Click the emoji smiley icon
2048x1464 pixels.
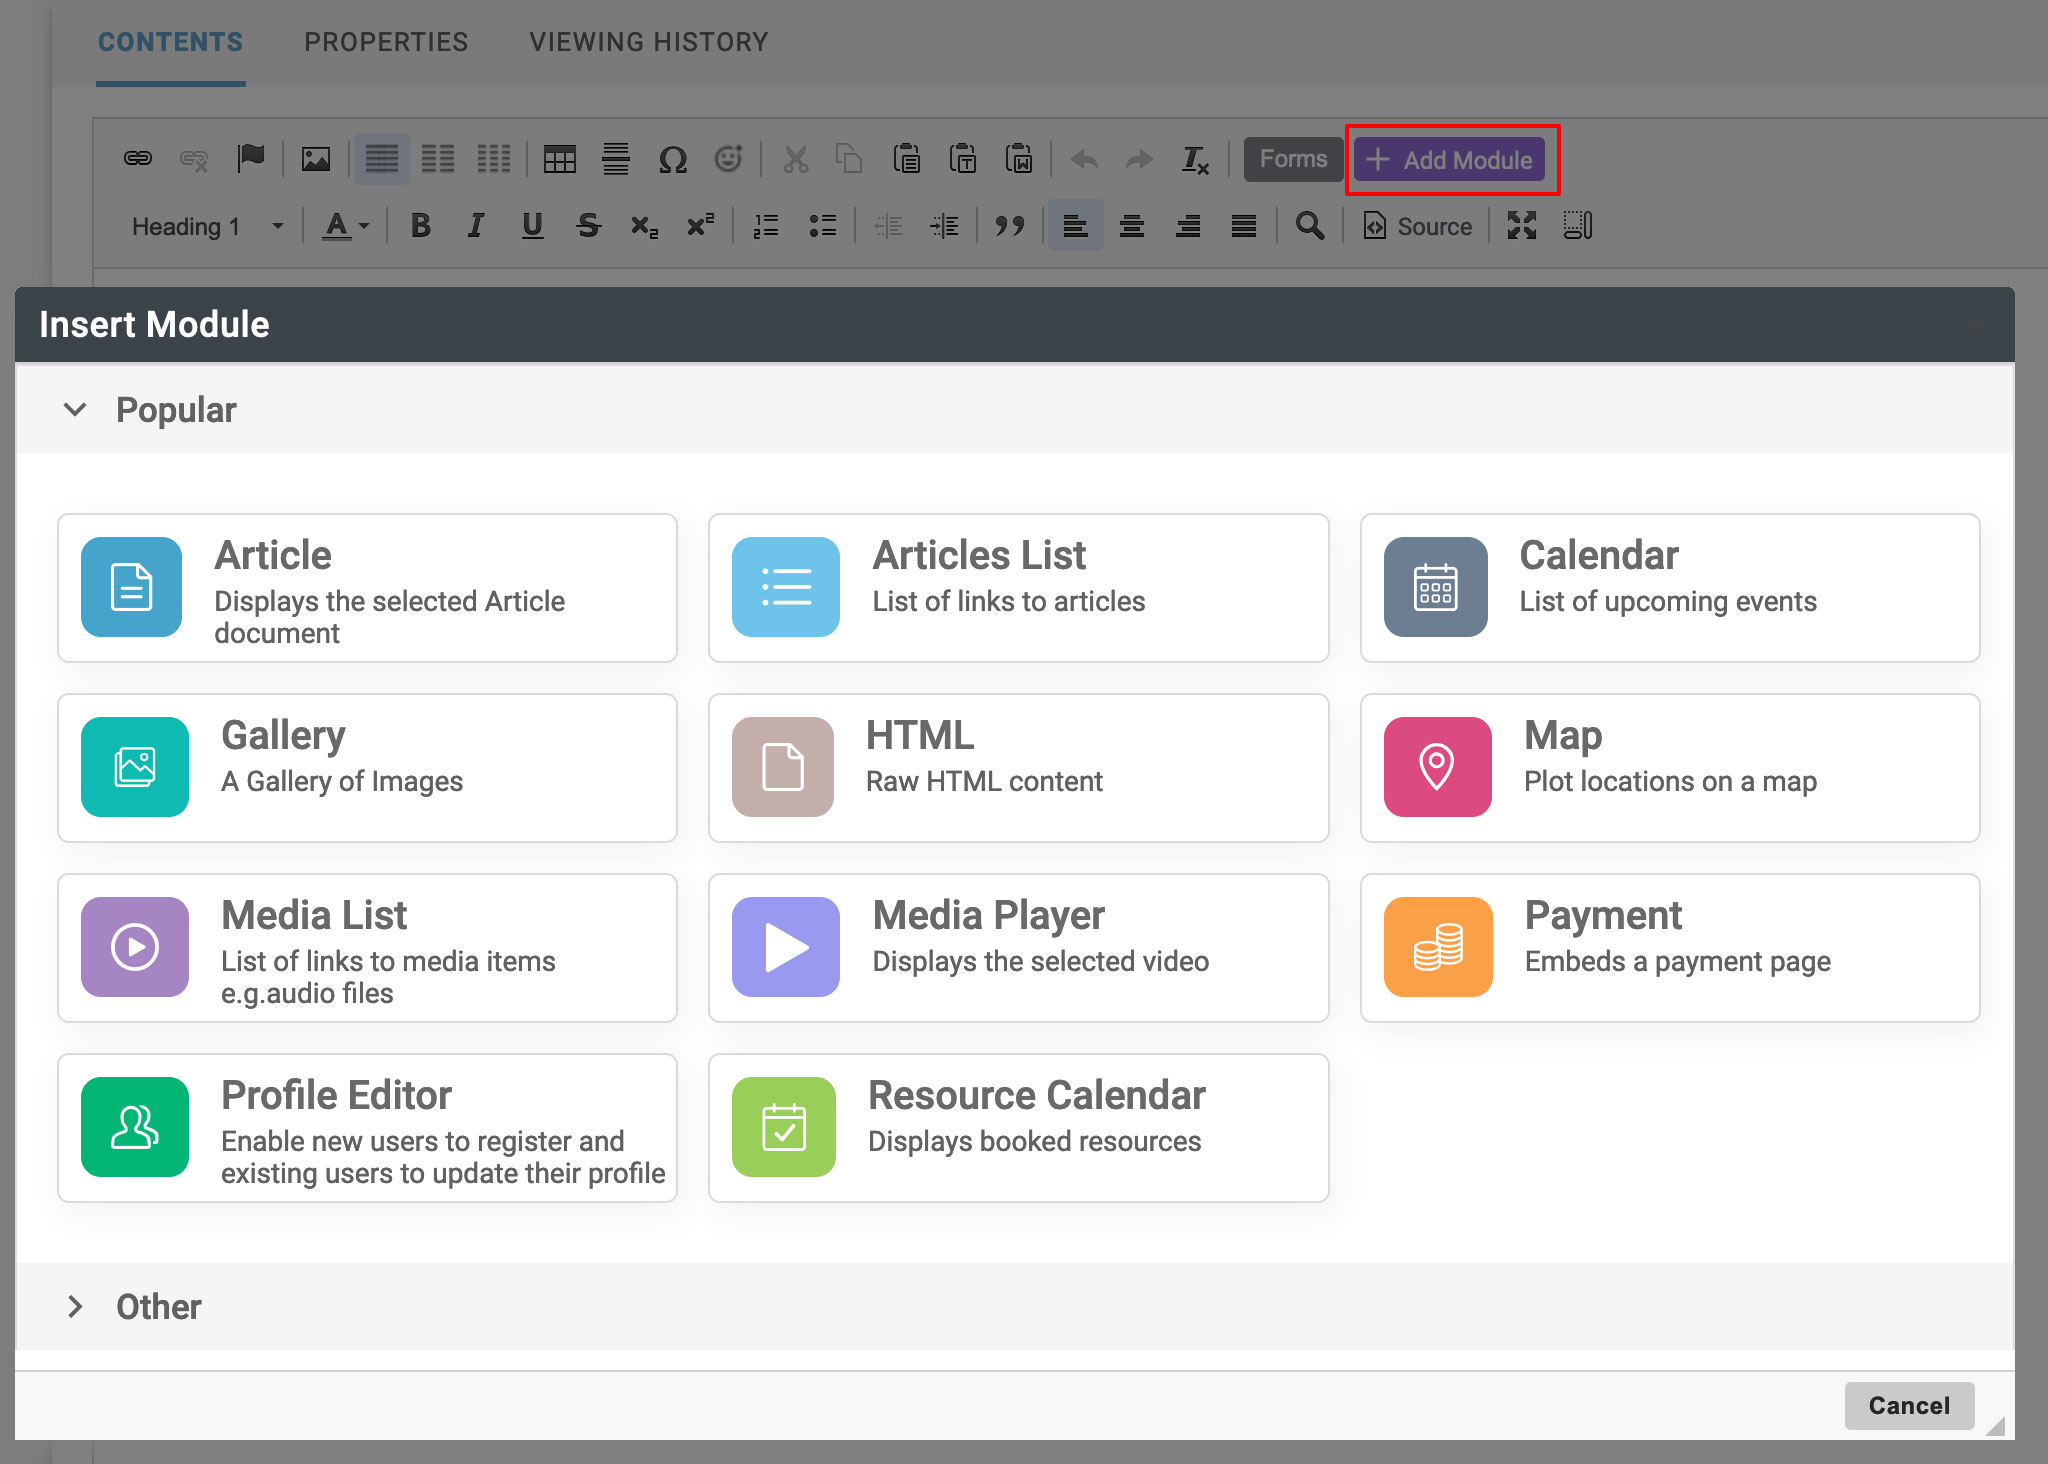click(x=729, y=159)
